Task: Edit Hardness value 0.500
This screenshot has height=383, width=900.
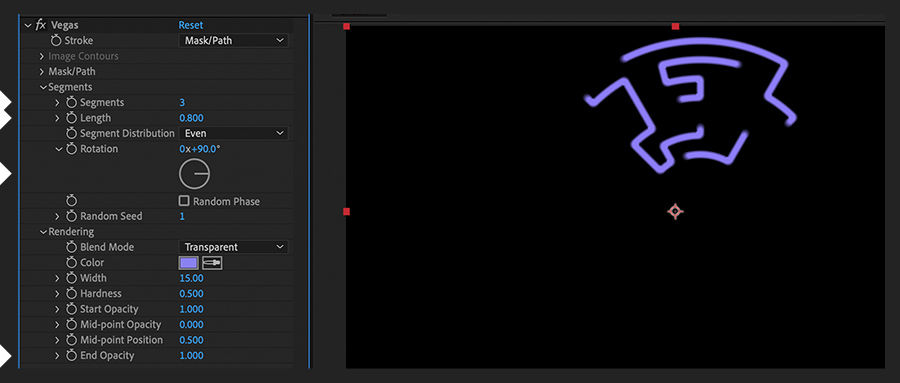Action: (191, 294)
